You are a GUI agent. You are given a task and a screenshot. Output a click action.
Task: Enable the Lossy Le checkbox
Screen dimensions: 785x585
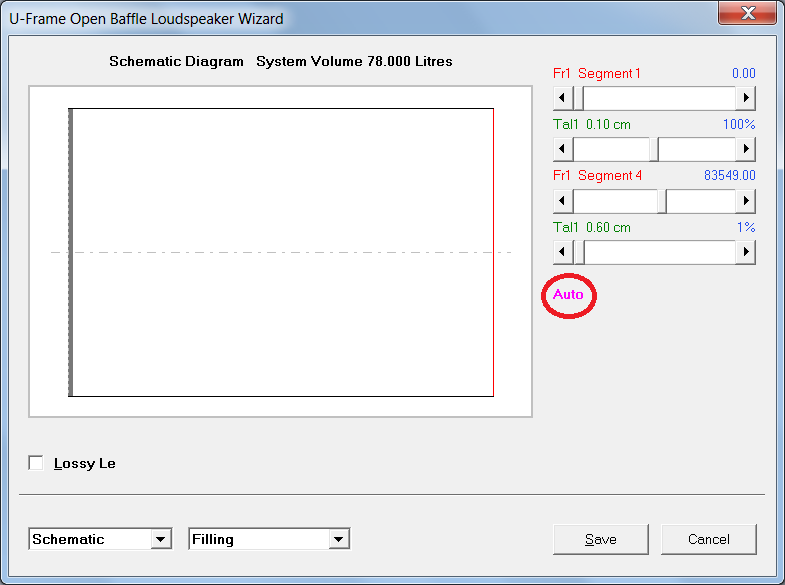tap(36, 463)
